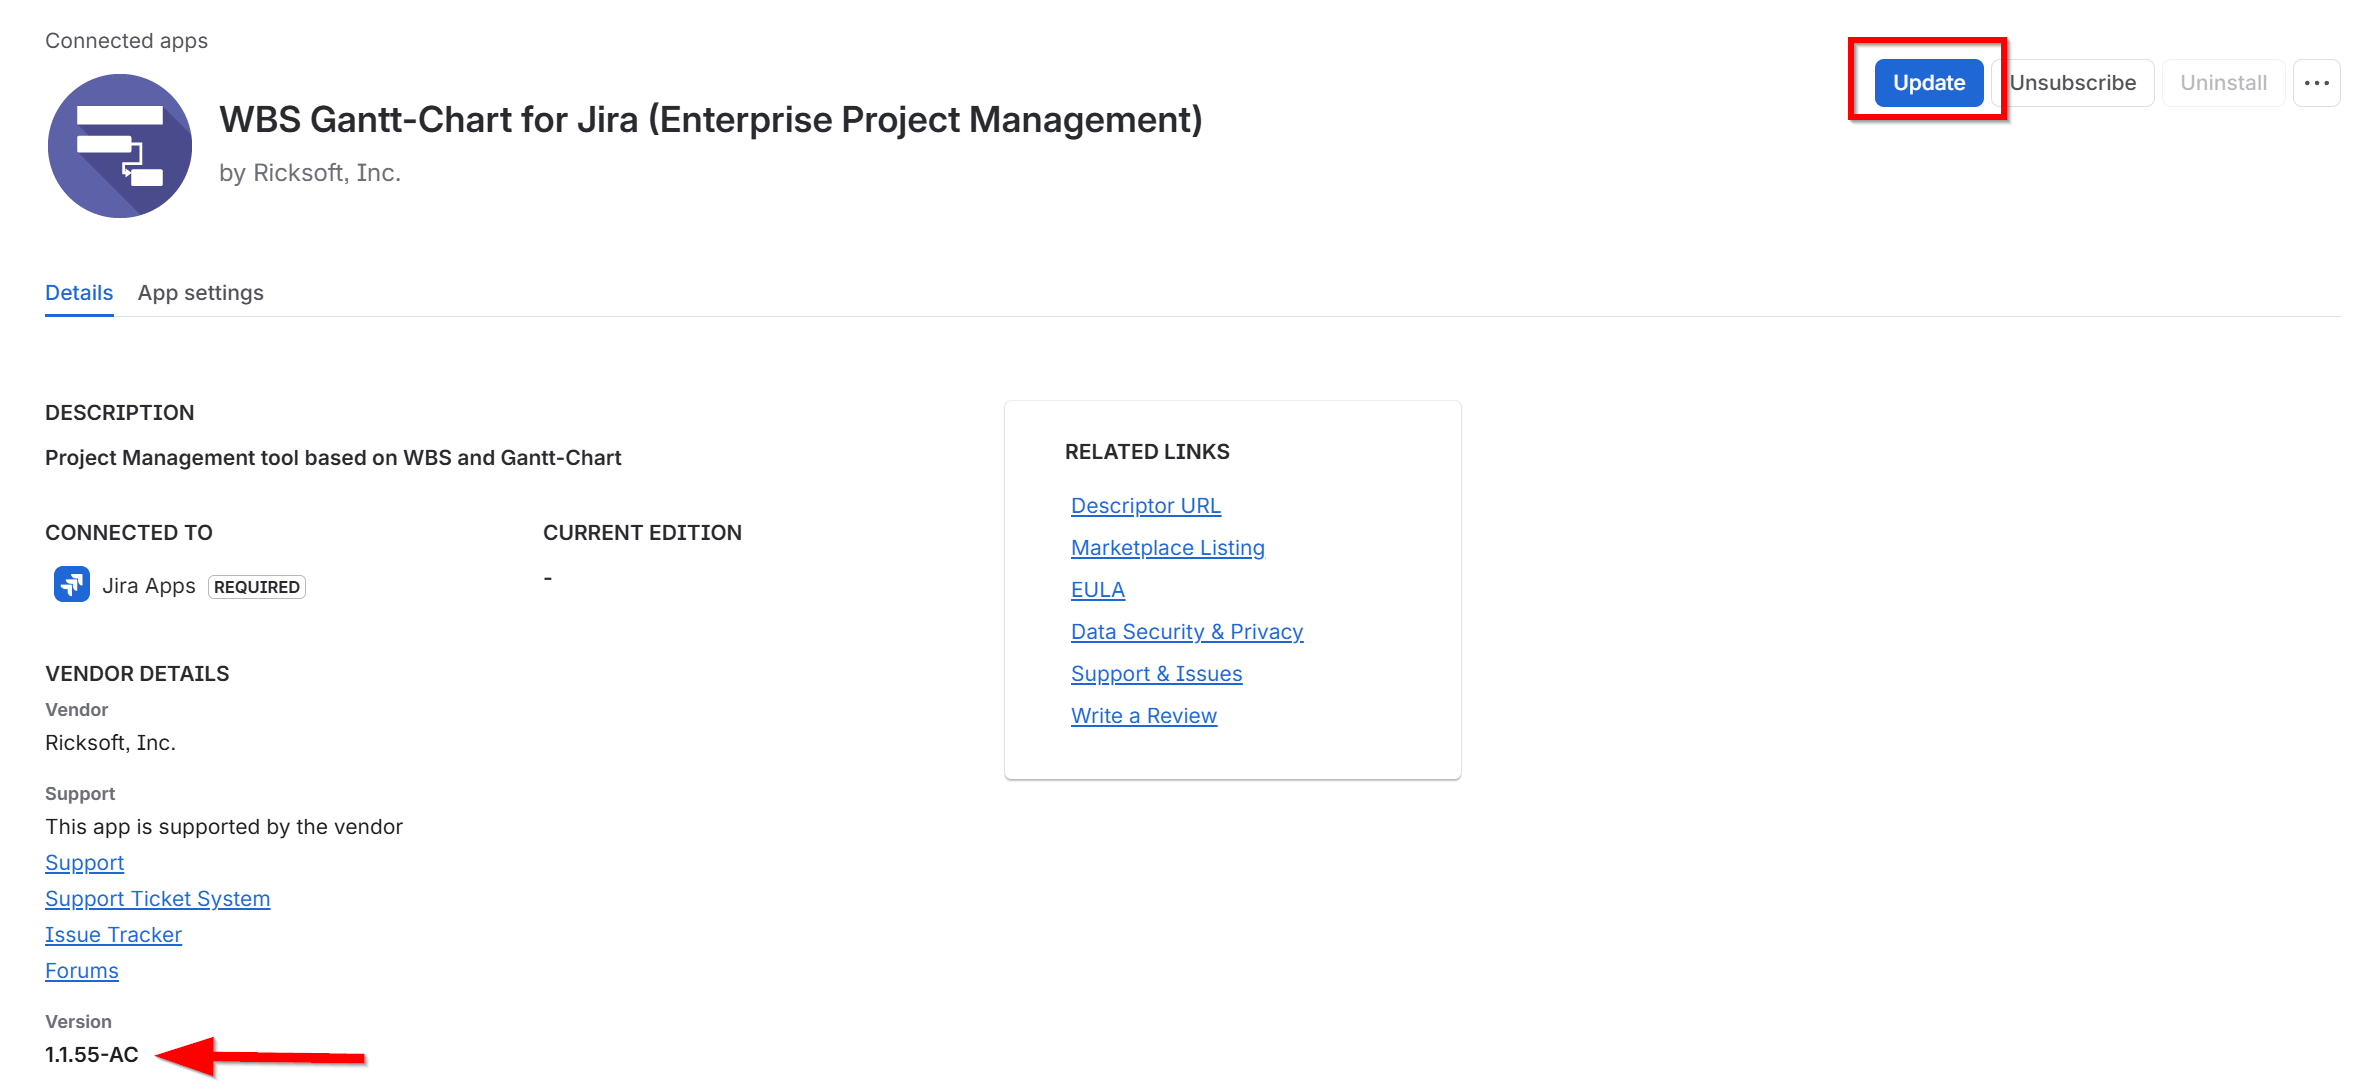
Task: Click the Write a Review link
Action: [1144, 716]
